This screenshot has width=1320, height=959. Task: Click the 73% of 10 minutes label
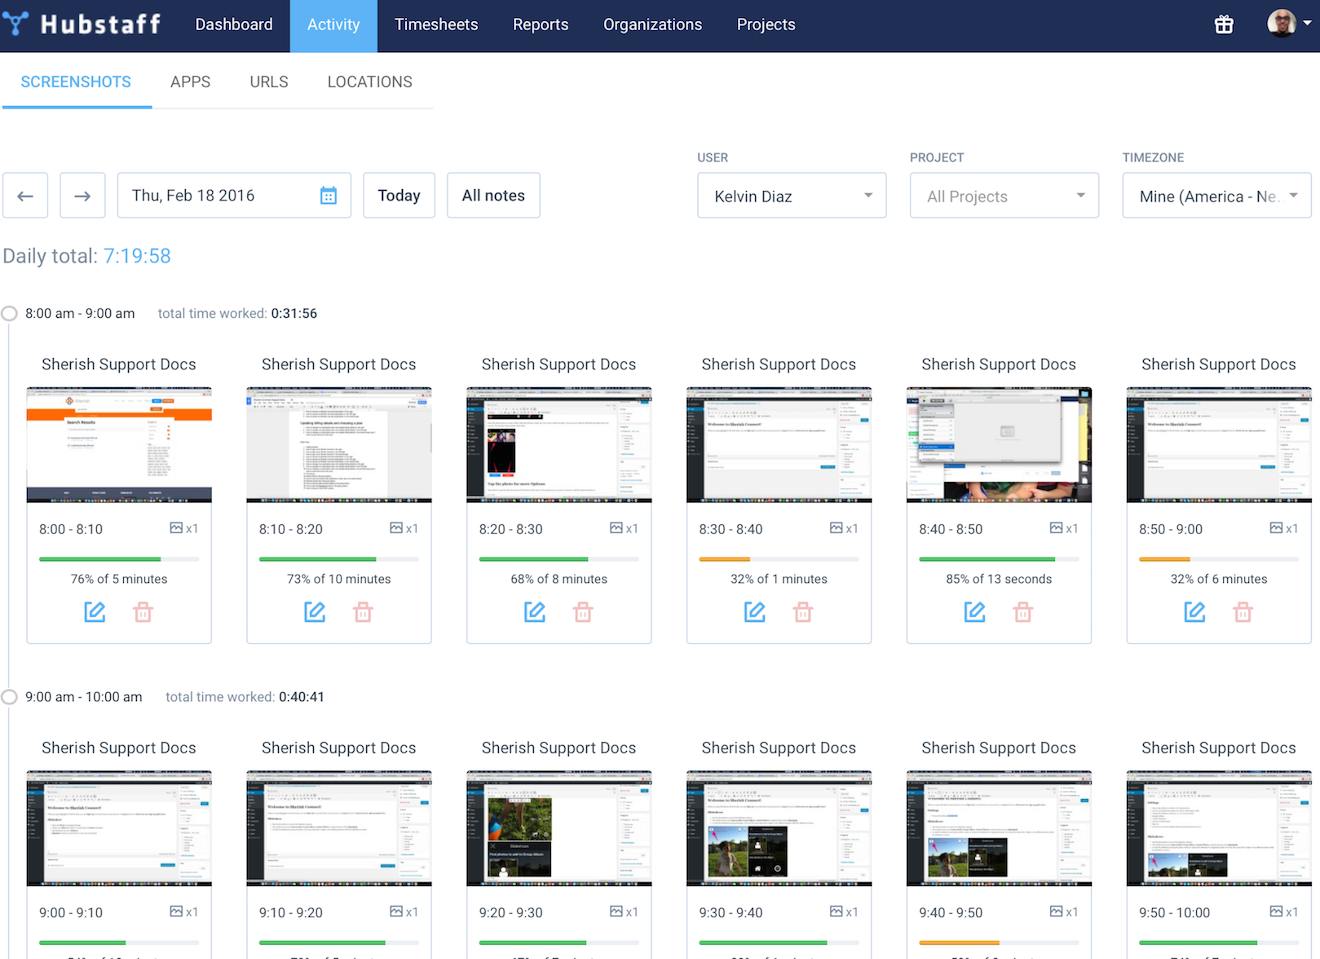click(x=339, y=579)
